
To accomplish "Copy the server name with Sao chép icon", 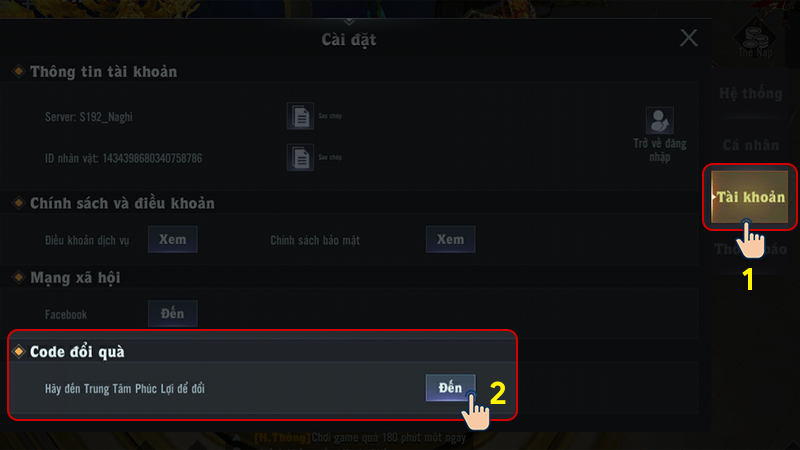I will 300,116.
